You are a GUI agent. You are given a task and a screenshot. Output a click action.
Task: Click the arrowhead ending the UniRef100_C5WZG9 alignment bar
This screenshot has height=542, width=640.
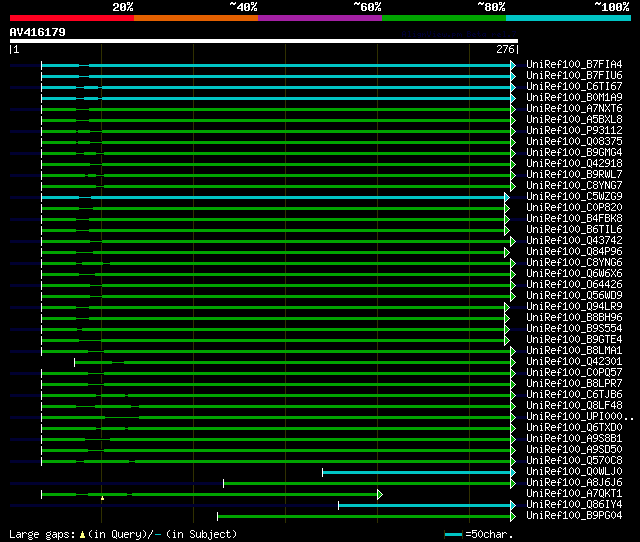pos(507,197)
